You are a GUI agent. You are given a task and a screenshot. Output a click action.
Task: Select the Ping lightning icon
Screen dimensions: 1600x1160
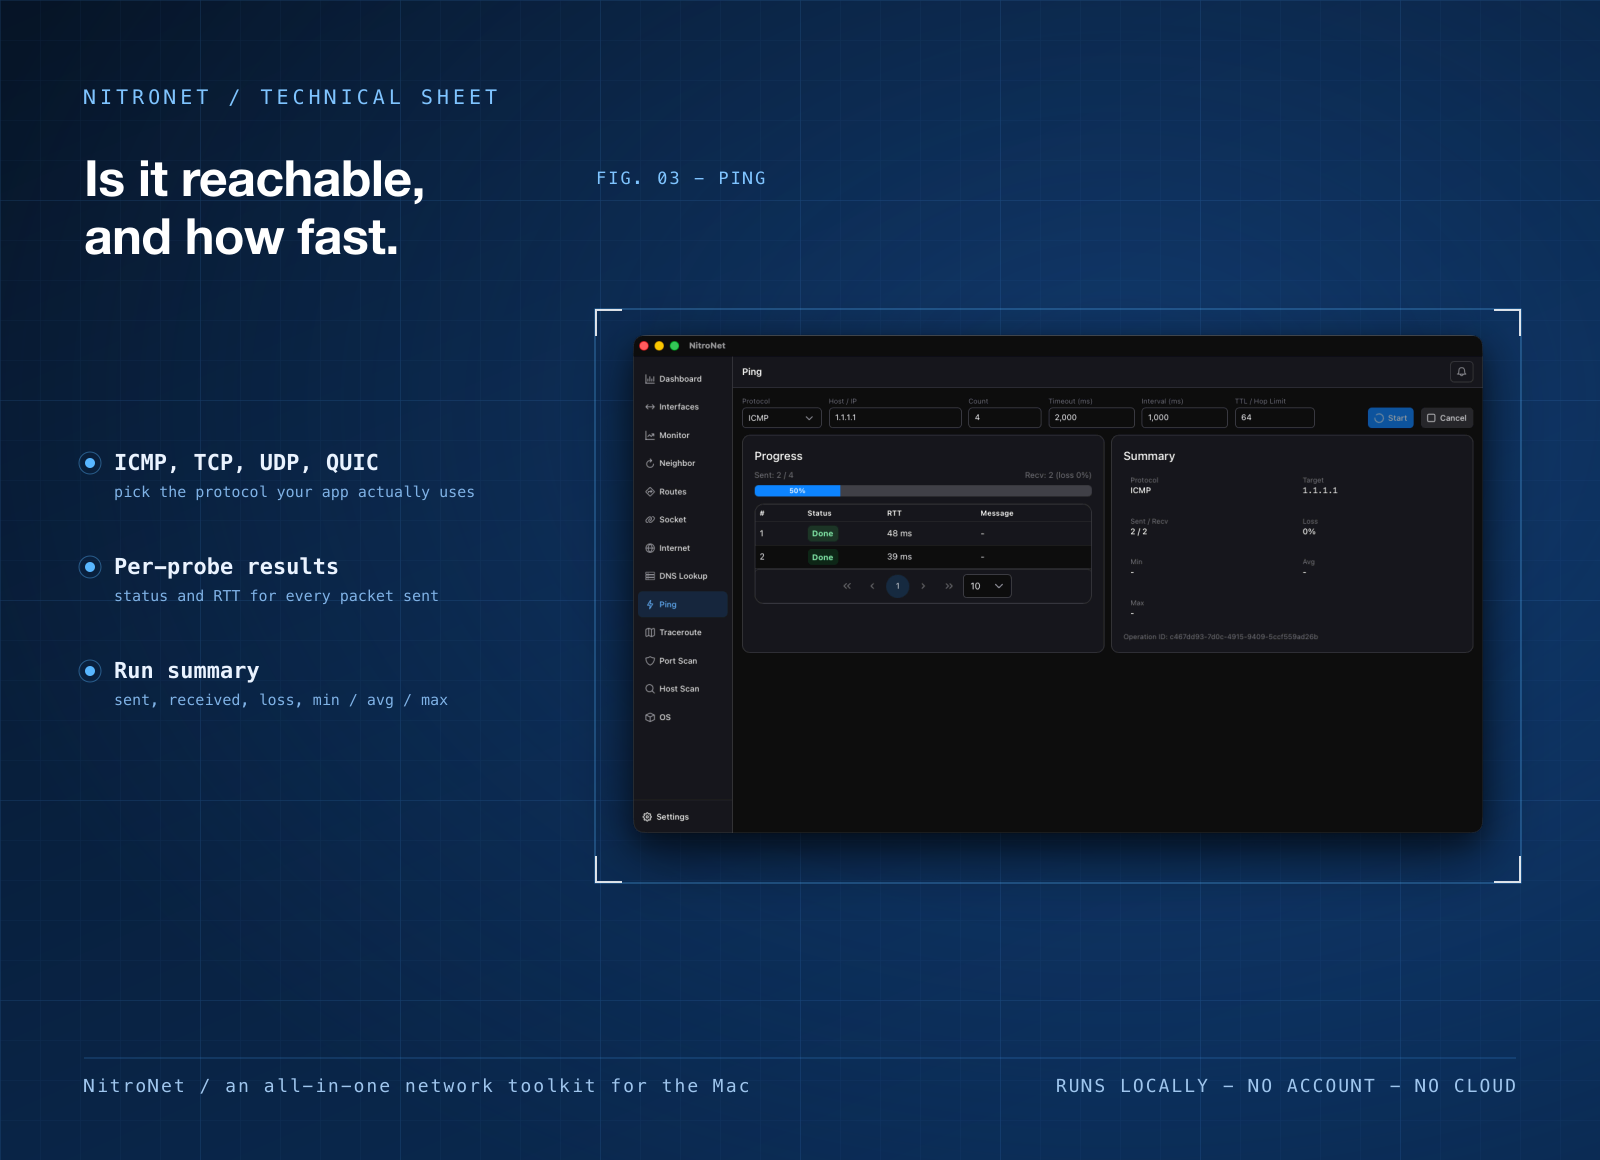coord(650,604)
